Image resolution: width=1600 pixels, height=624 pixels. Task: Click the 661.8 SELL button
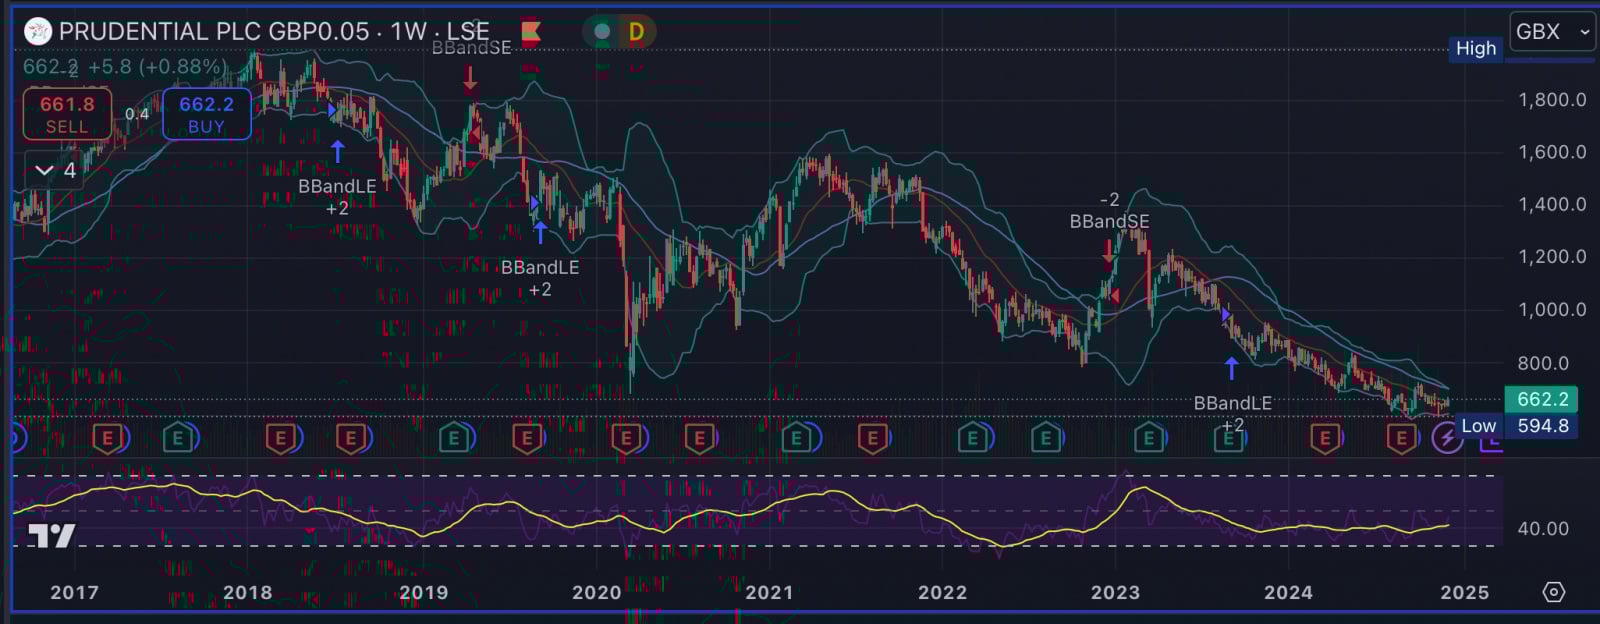67,114
